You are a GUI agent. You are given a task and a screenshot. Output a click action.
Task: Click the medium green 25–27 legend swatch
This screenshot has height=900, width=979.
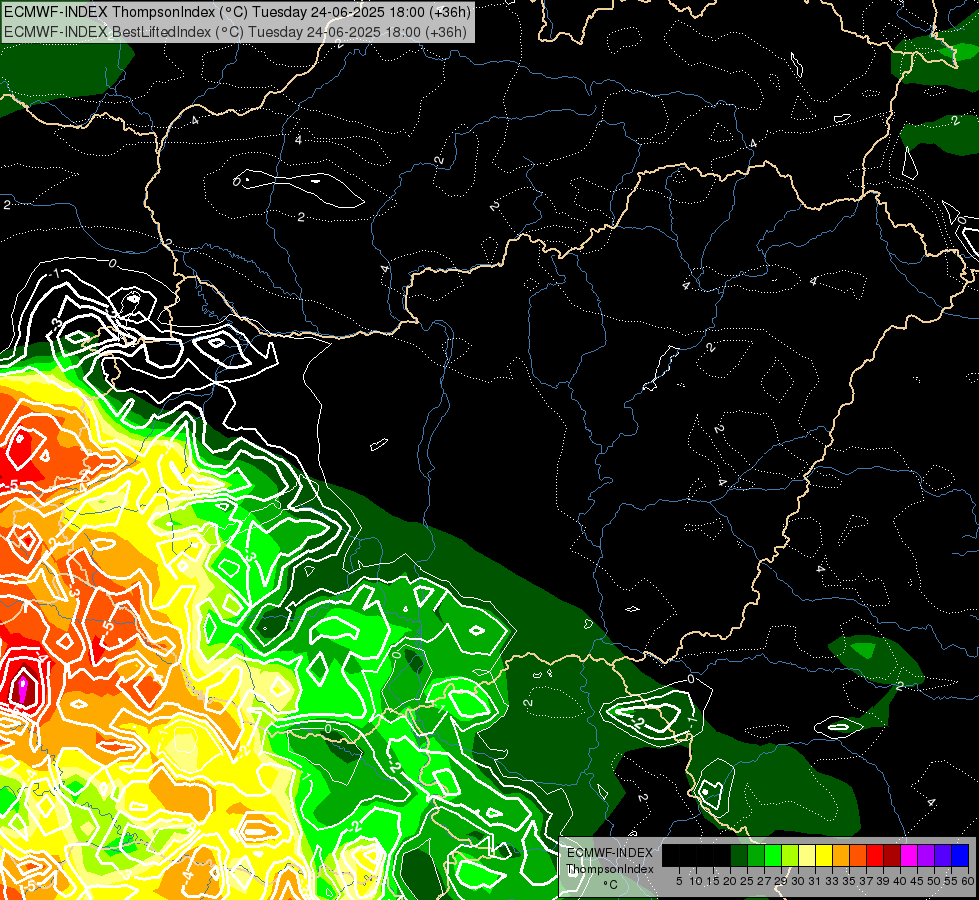(756, 855)
